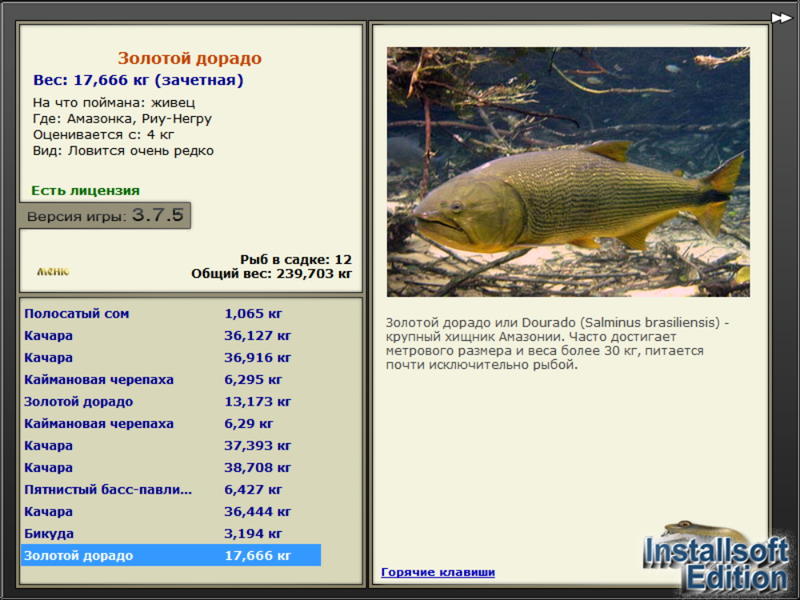The width and height of the screenshot is (800, 600).
Task: Open the Горячие клавиши link
Action: pos(438,572)
